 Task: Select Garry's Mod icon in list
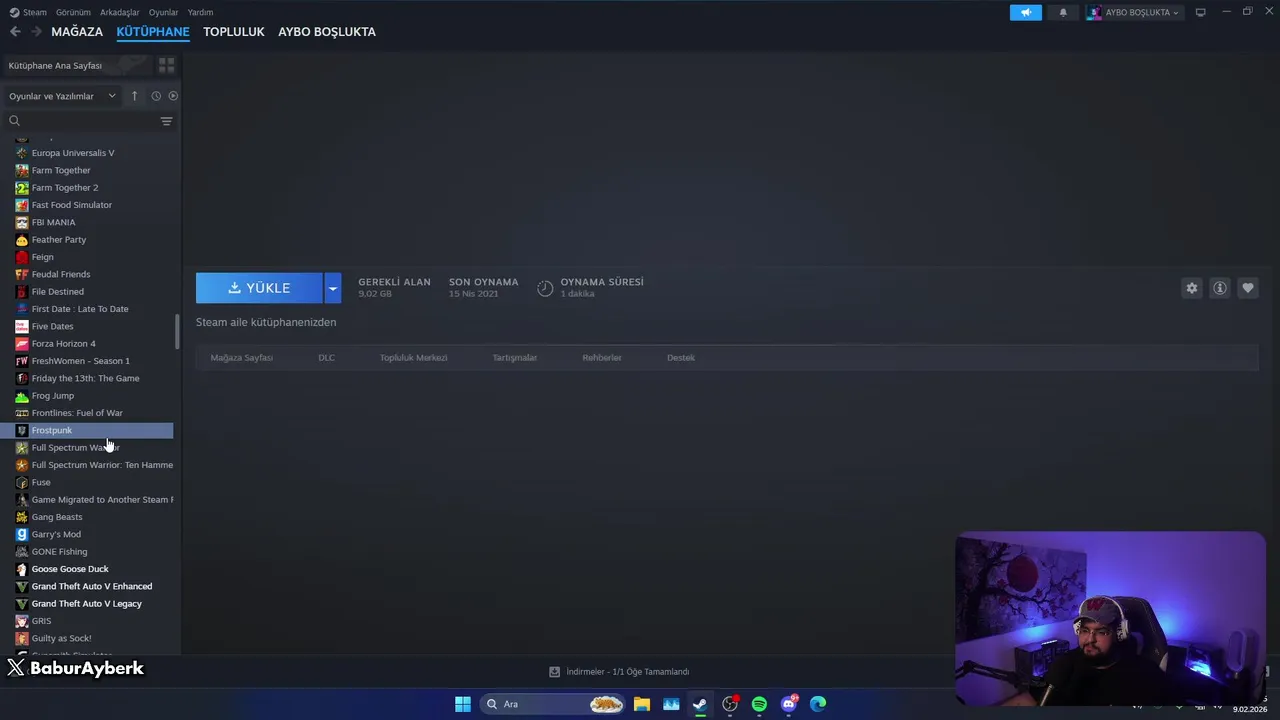(x=22, y=534)
